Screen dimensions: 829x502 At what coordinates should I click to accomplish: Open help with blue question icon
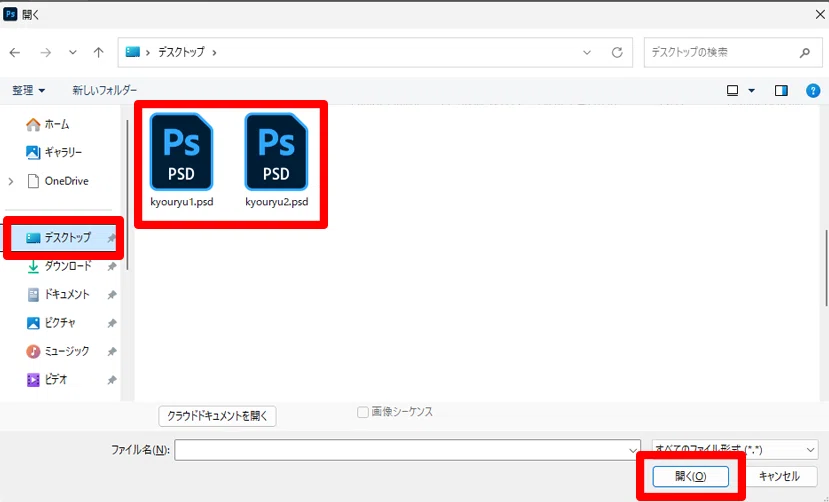point(813,90)
